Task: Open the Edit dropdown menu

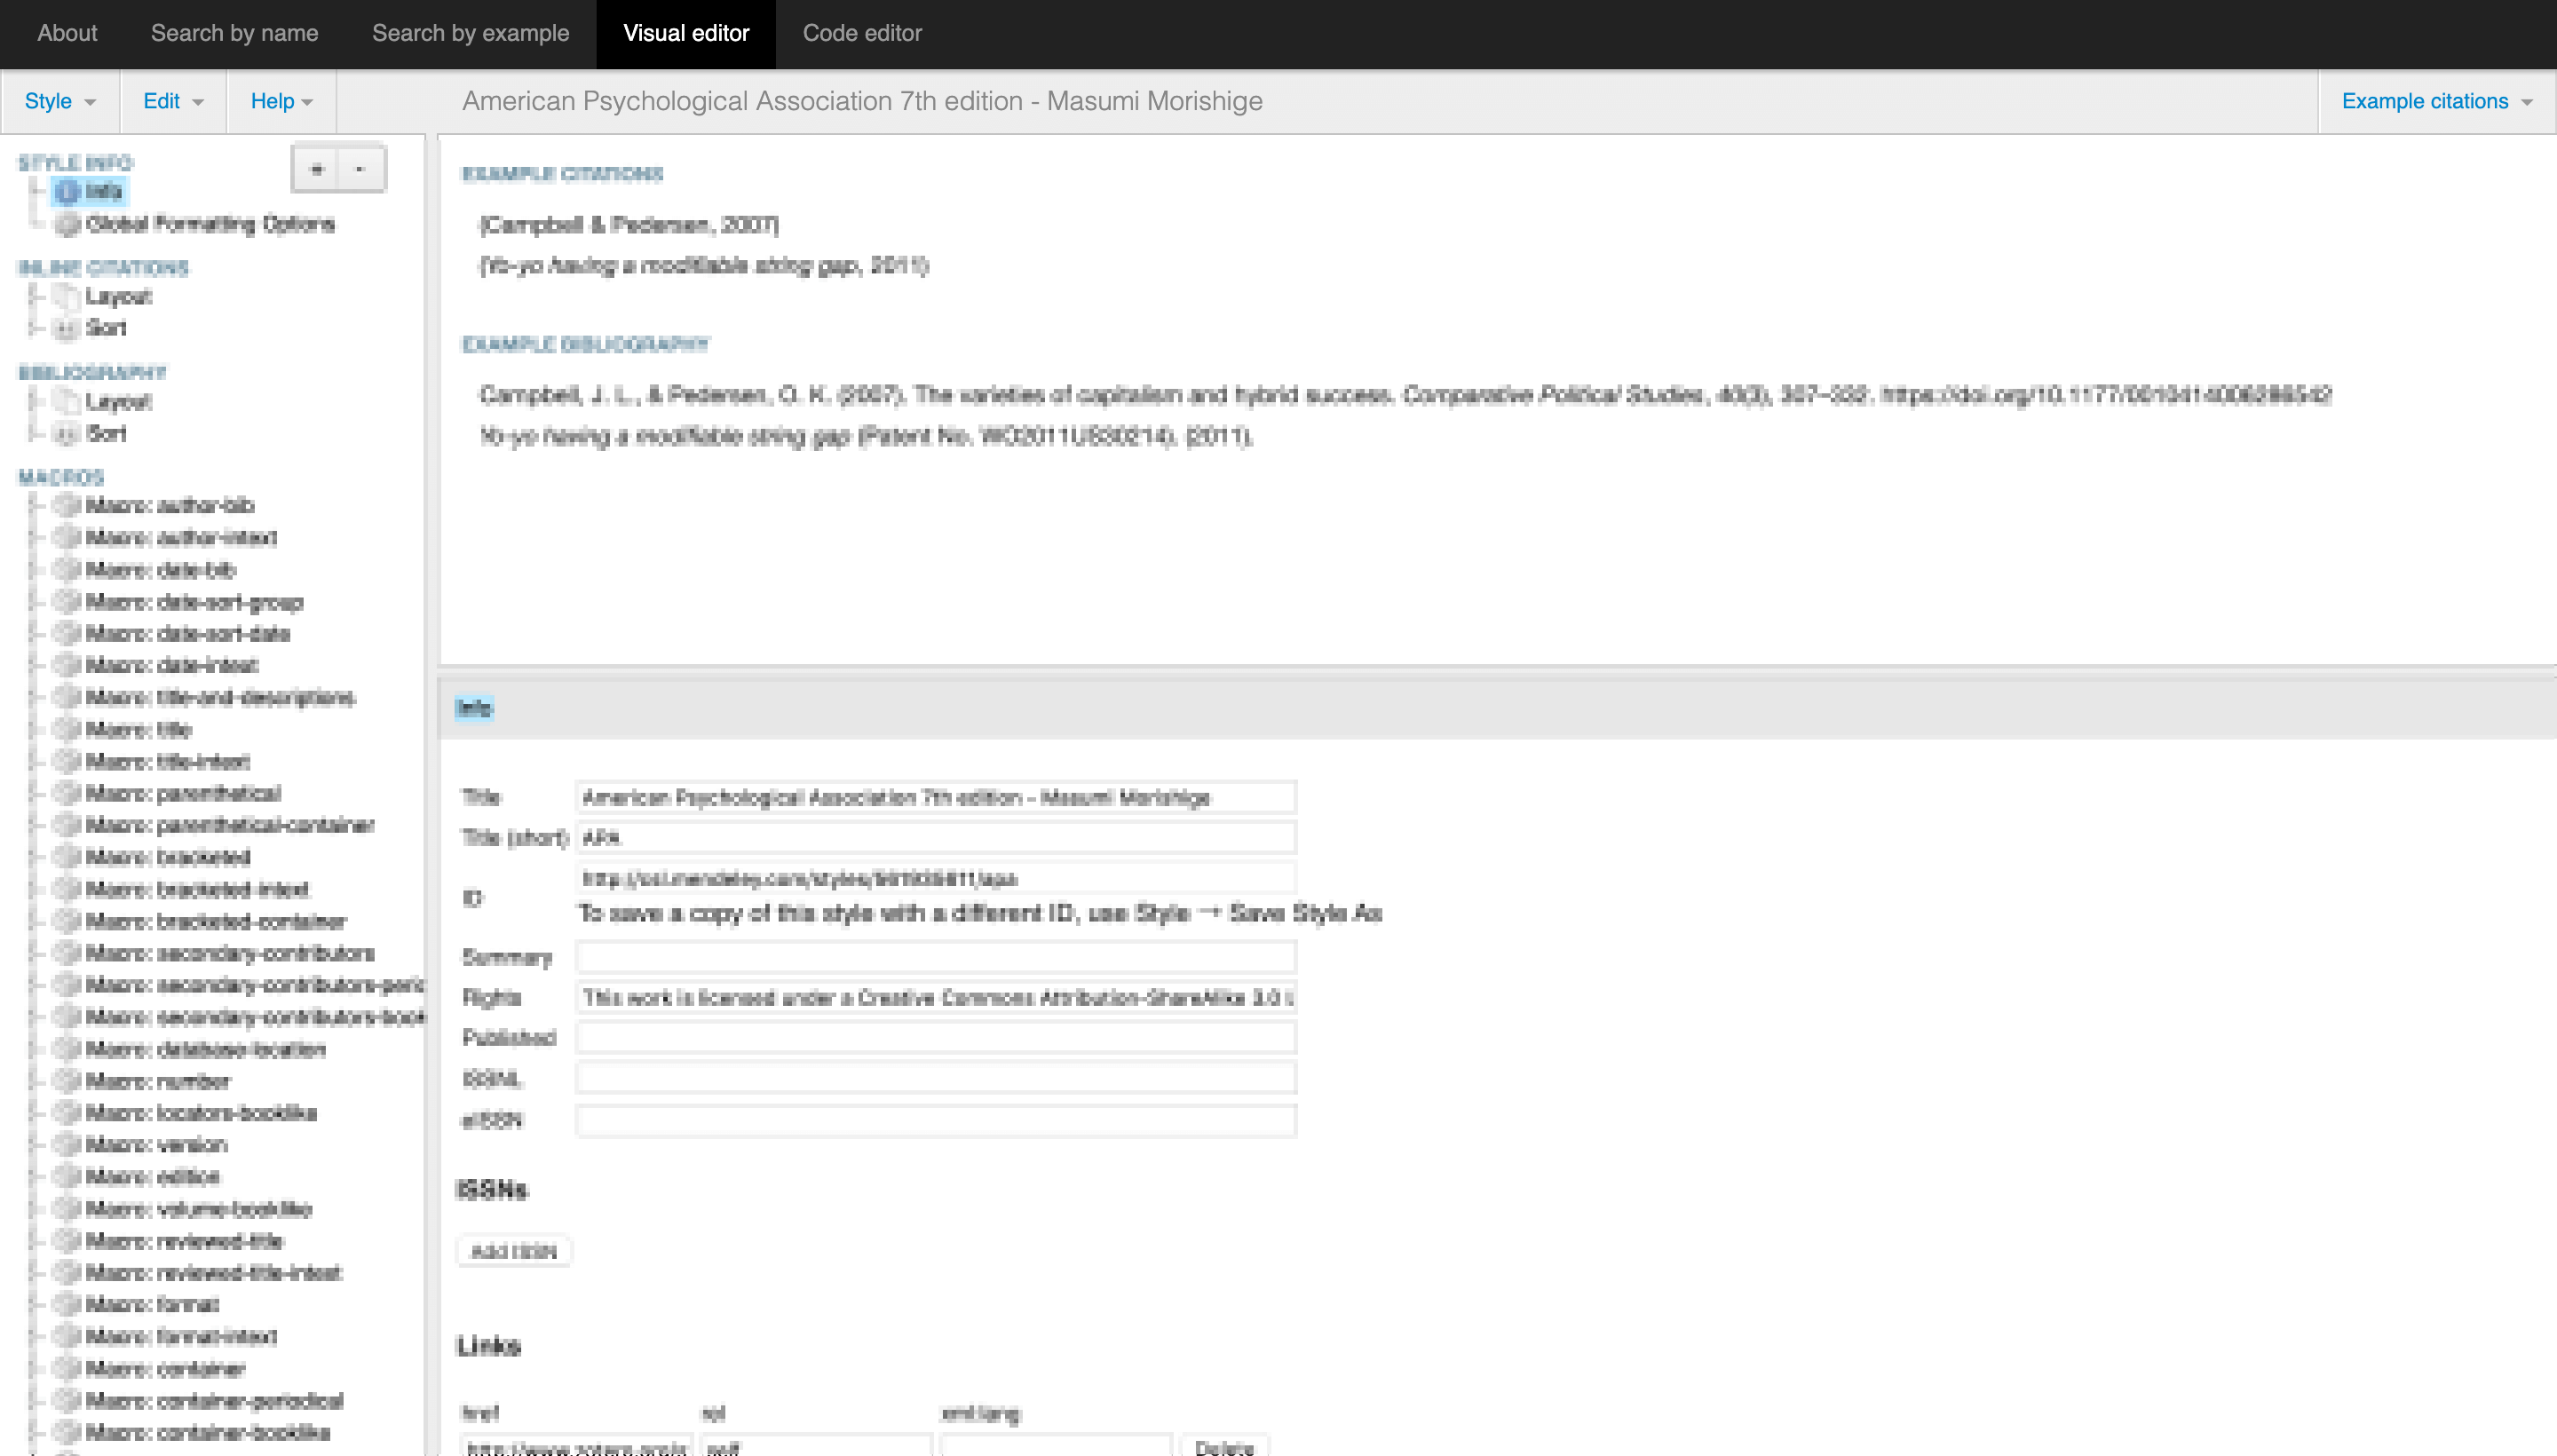Action: tap(173, 101)
